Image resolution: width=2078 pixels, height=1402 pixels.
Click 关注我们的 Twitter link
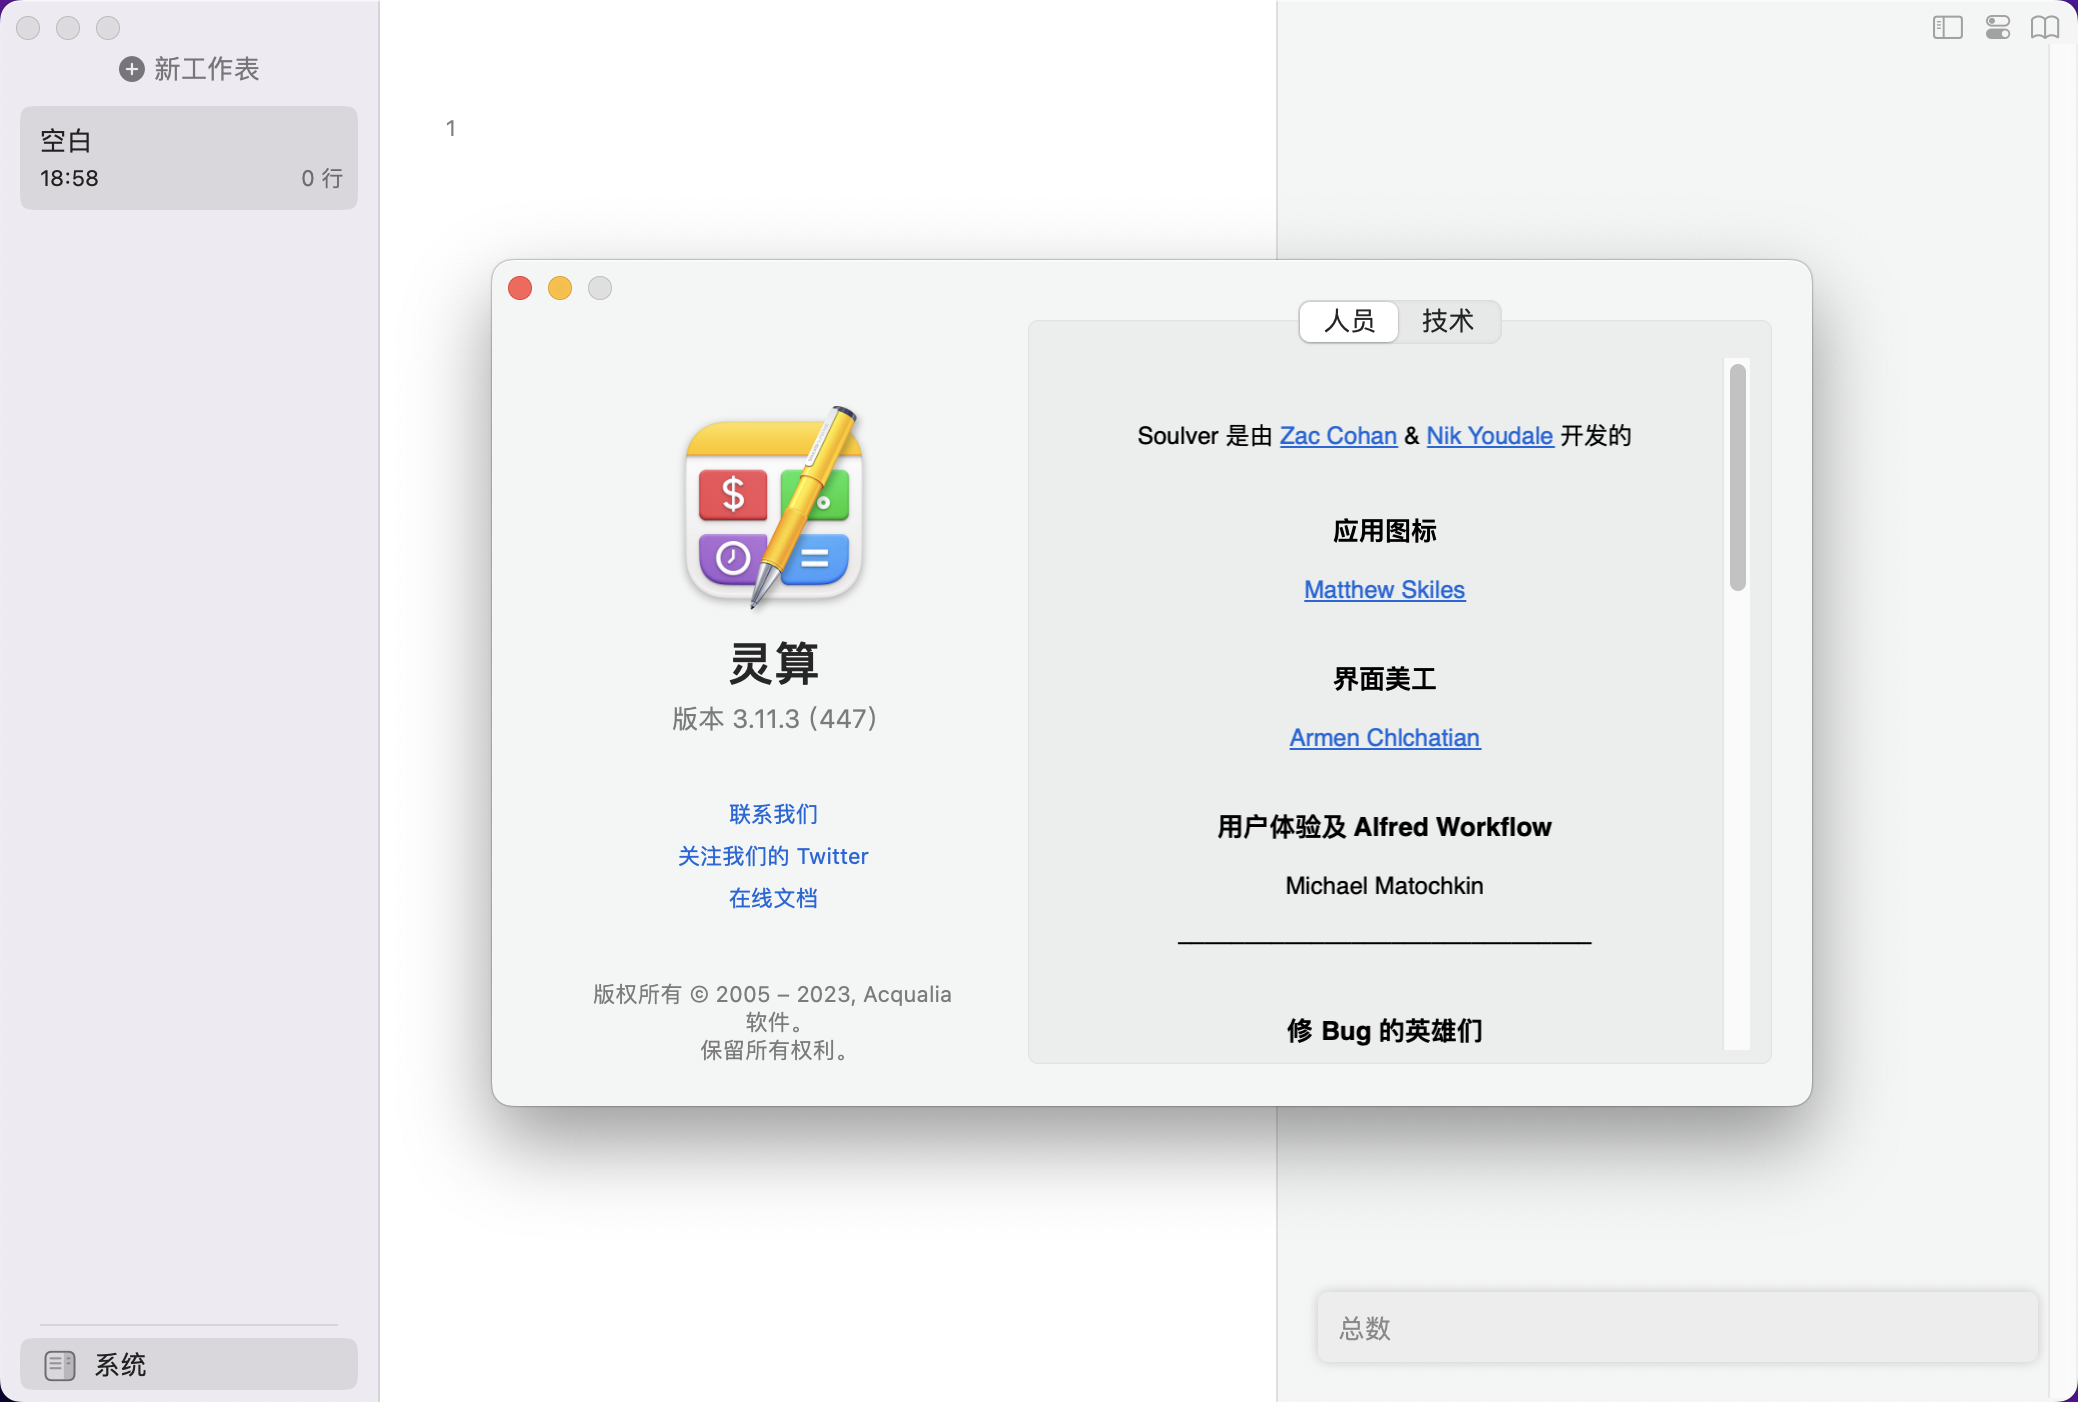[x=773, y=856]
